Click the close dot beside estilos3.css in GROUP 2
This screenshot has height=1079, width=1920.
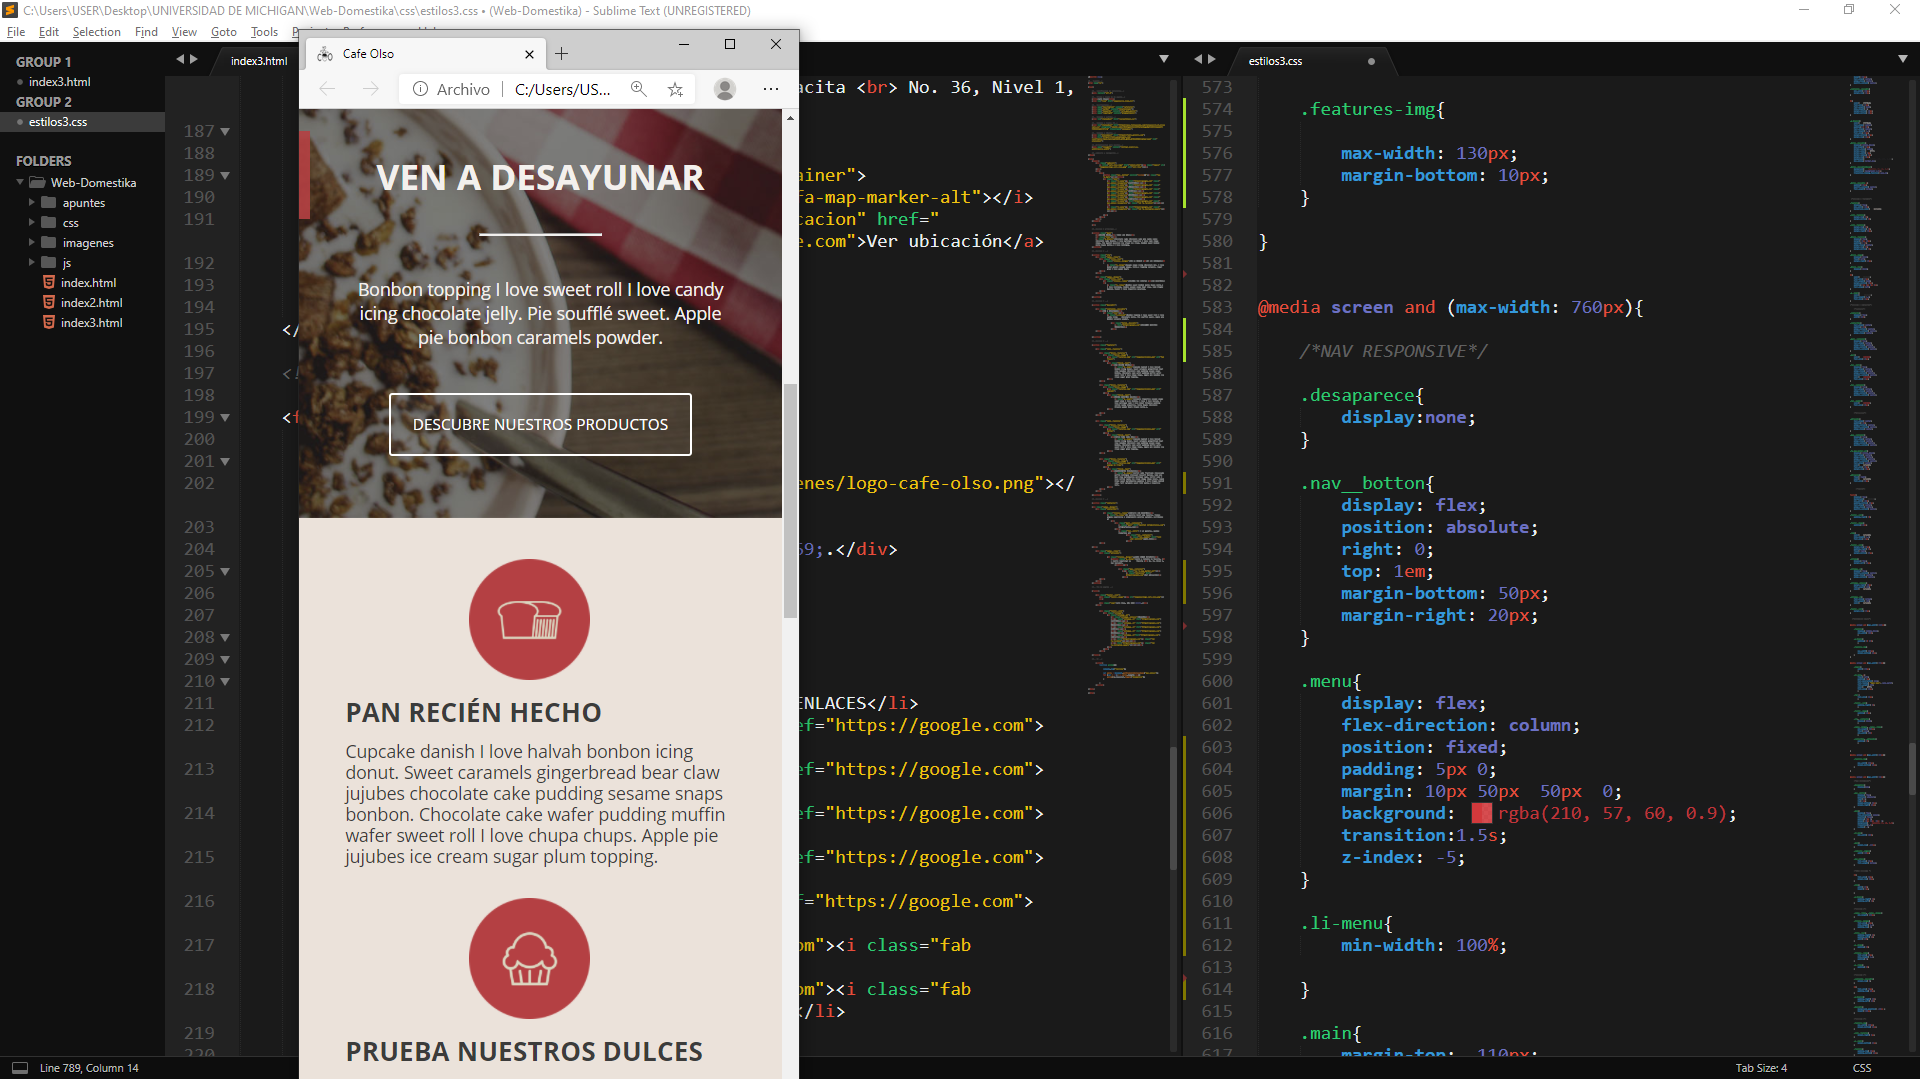(20, 122)
